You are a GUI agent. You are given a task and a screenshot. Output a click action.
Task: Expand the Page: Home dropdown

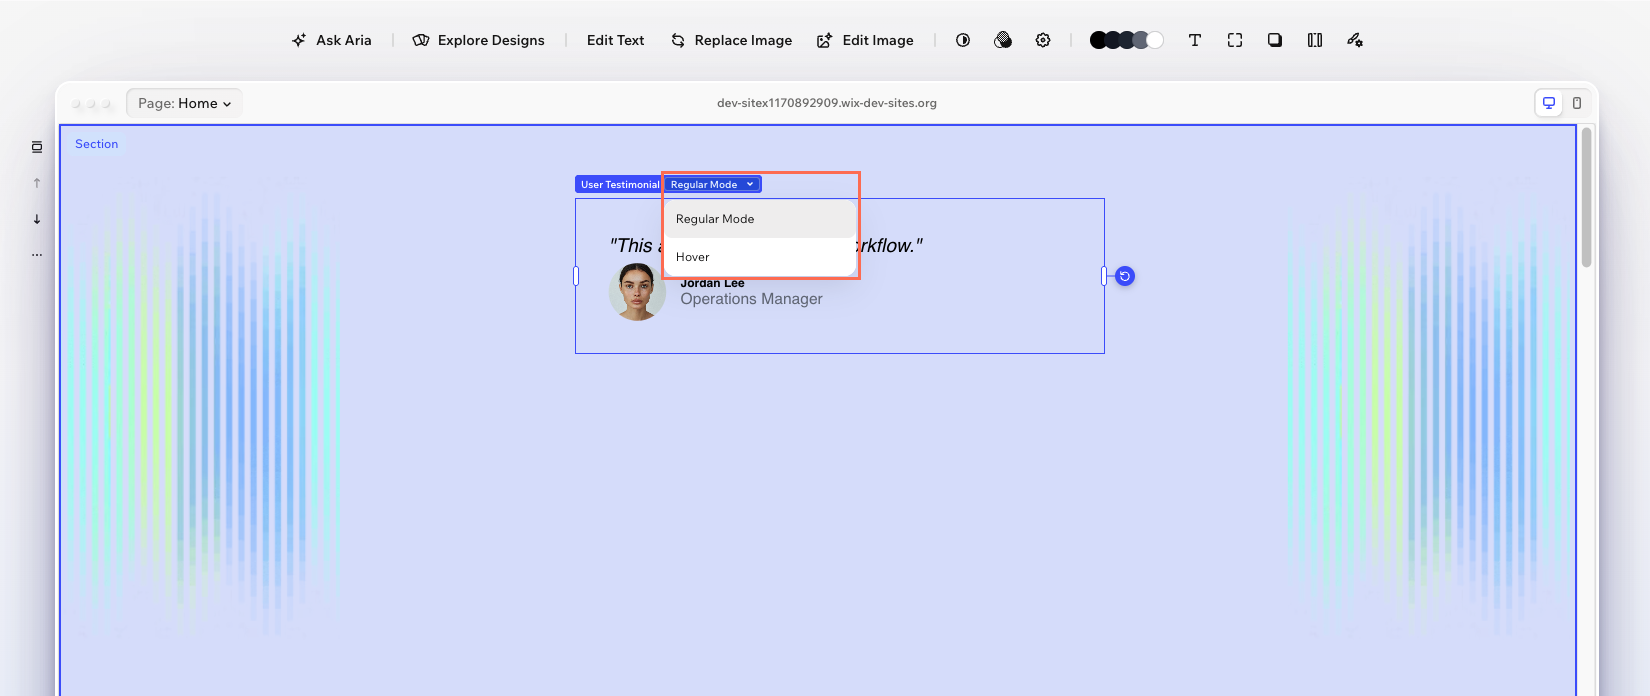coord(184,103)
